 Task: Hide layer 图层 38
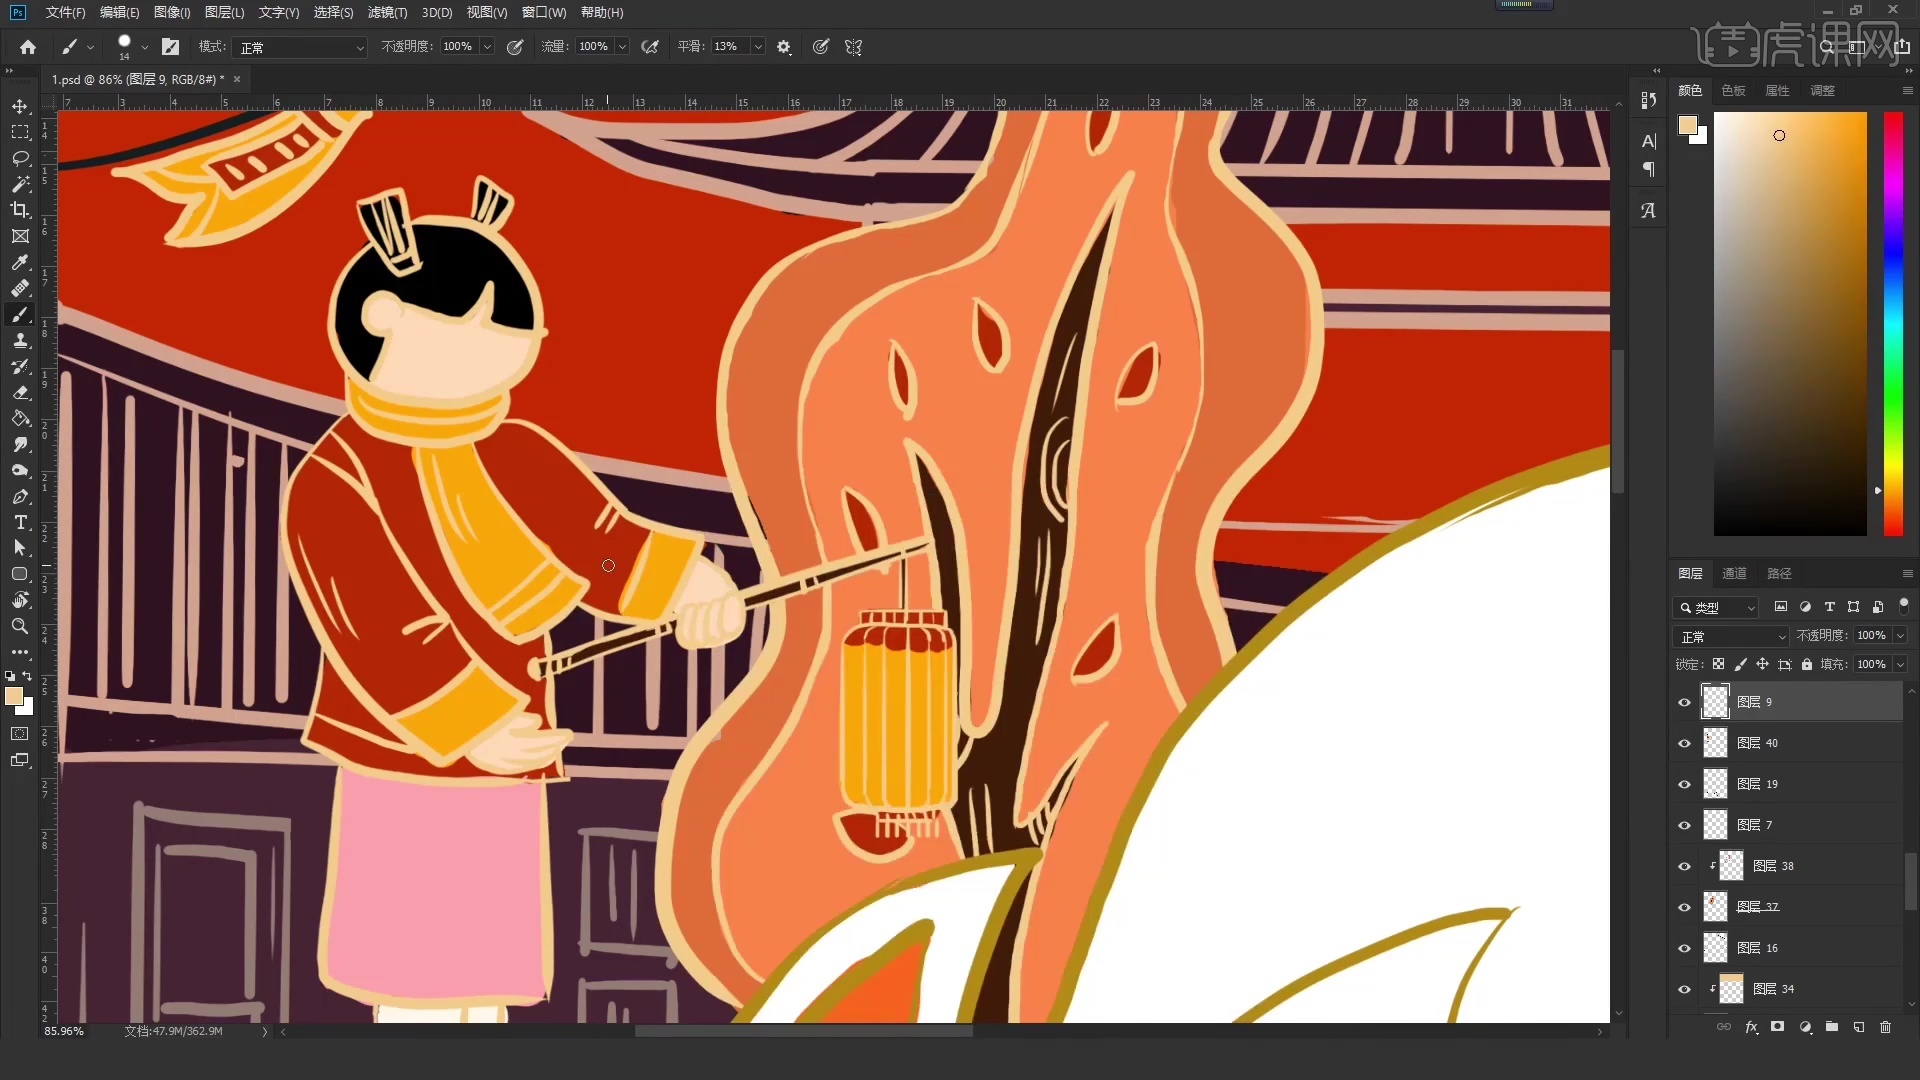click(1684, 866)
